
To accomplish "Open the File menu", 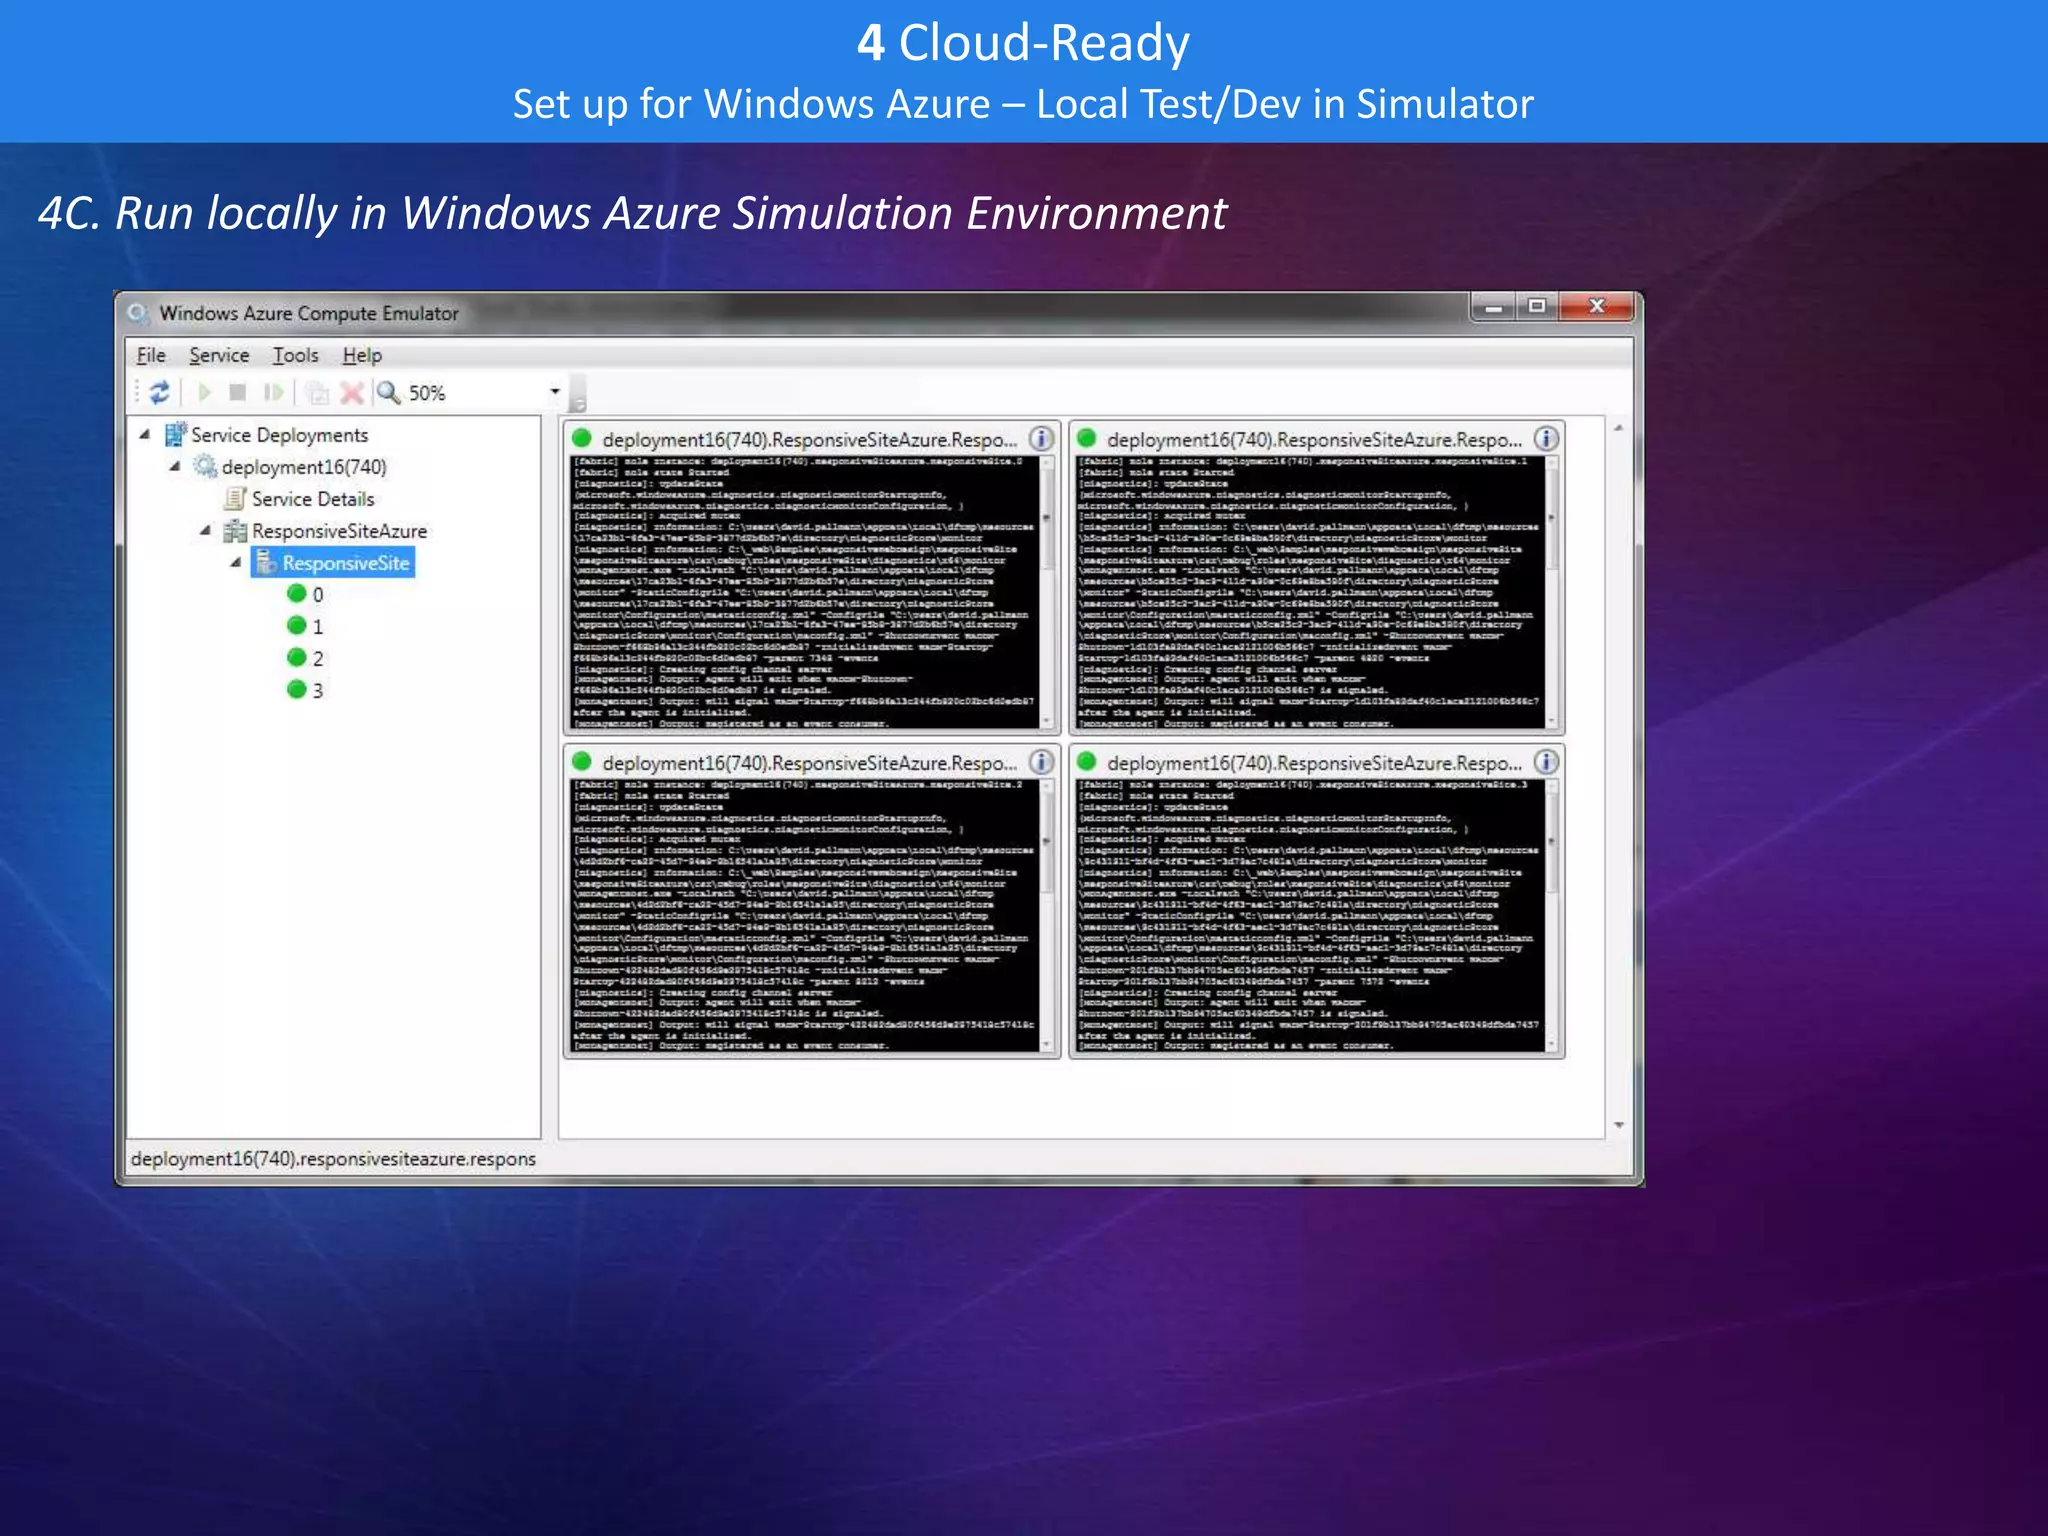I will (x=151, y=355).
